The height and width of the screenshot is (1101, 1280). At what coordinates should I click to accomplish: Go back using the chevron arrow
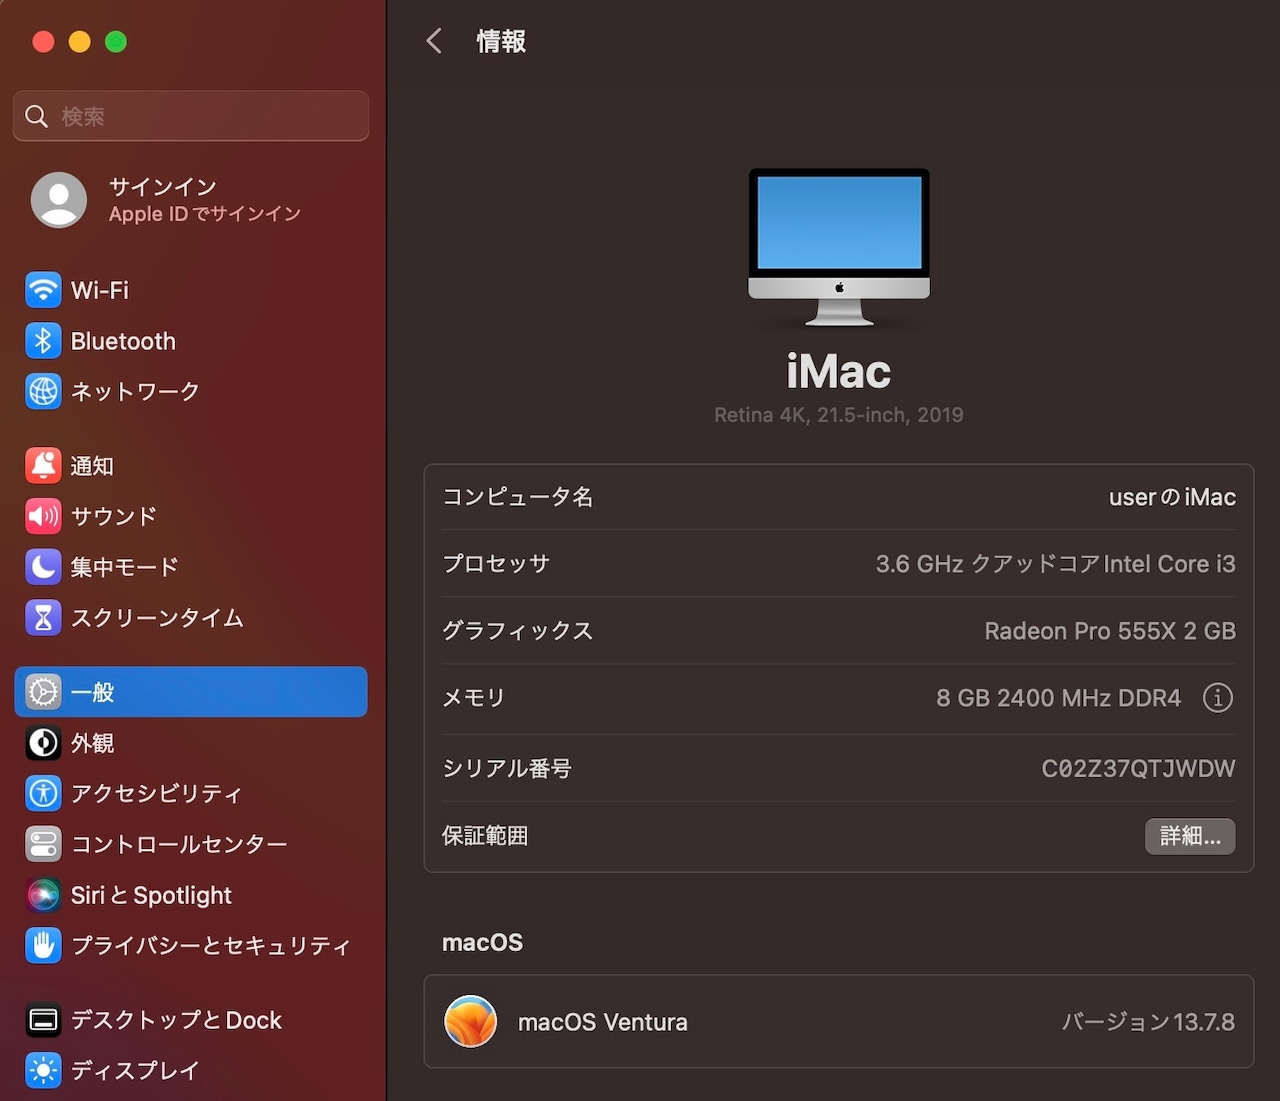pyautogui.click(x=434, y=41)
